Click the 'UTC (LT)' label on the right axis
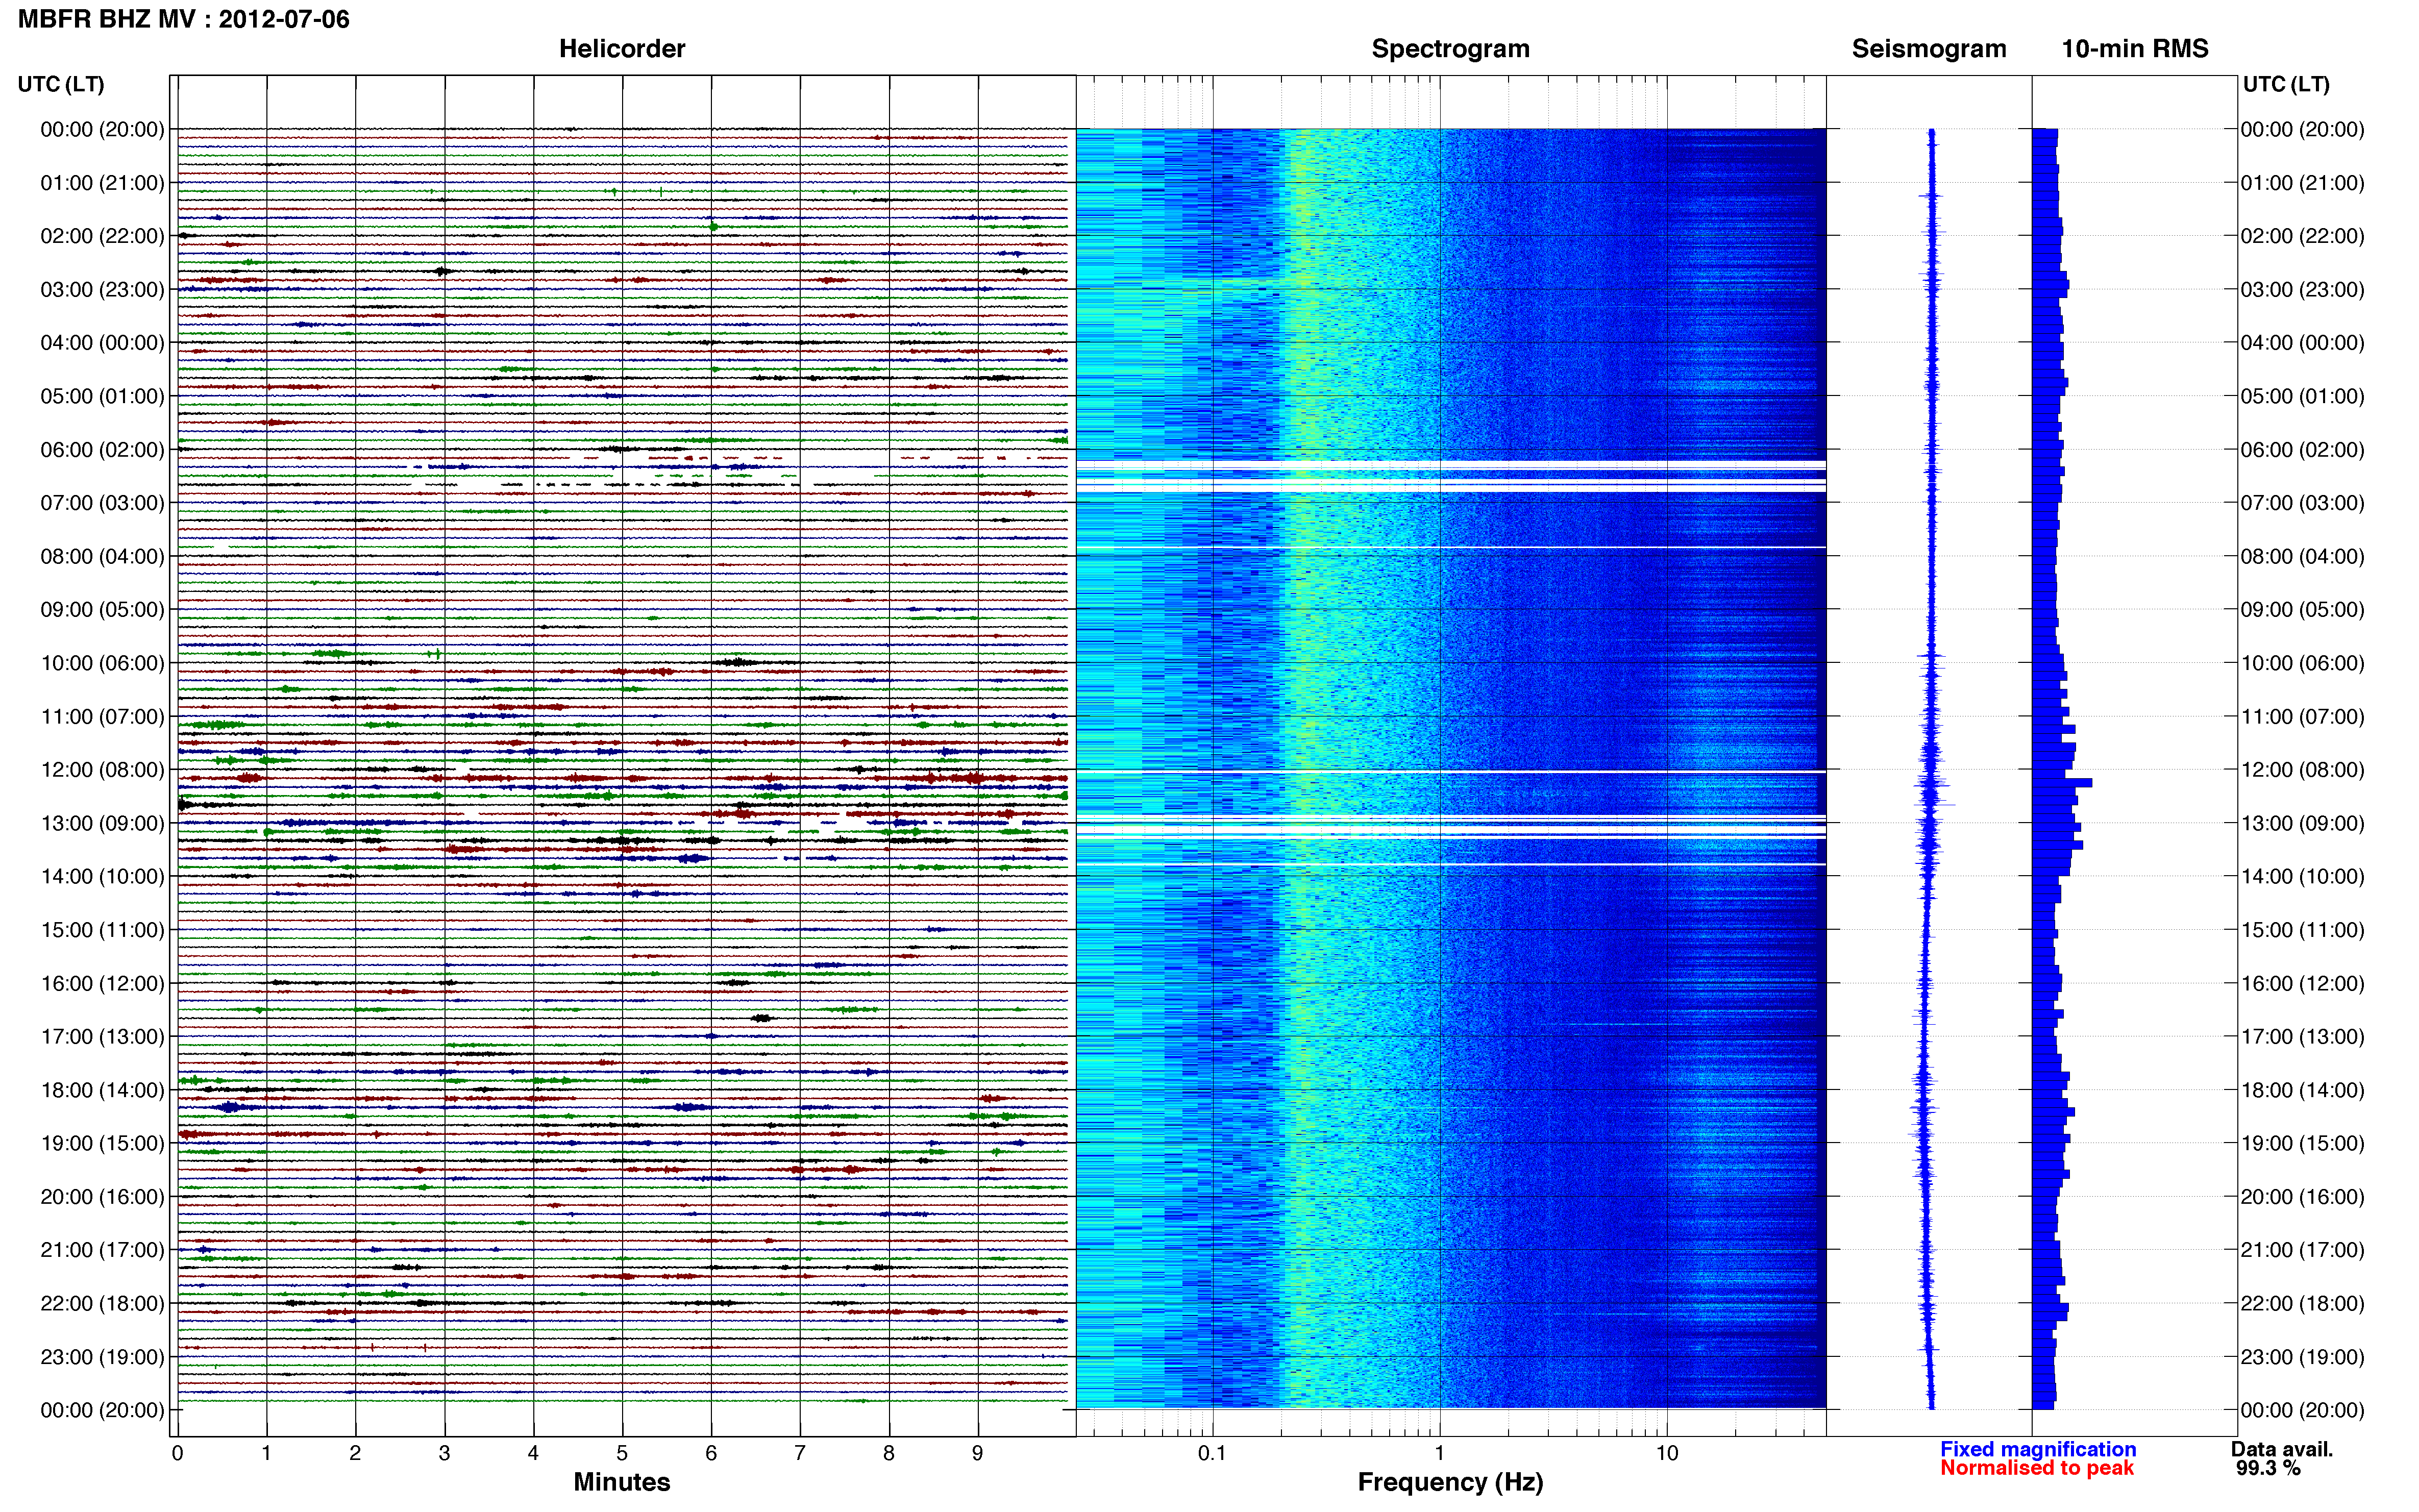This screenshot has width=2419, height=1512. (x=2286, y=84)
